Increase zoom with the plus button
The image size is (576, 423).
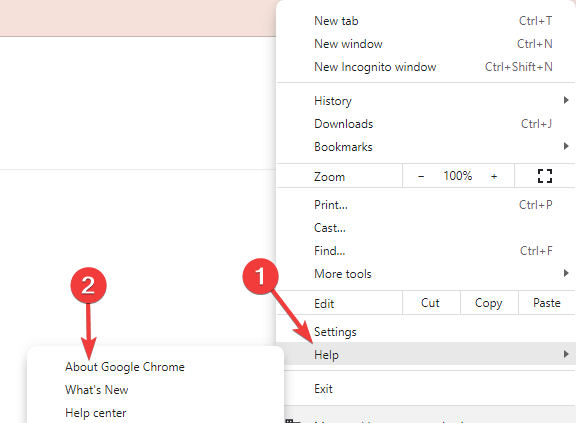tap(494, 177)
